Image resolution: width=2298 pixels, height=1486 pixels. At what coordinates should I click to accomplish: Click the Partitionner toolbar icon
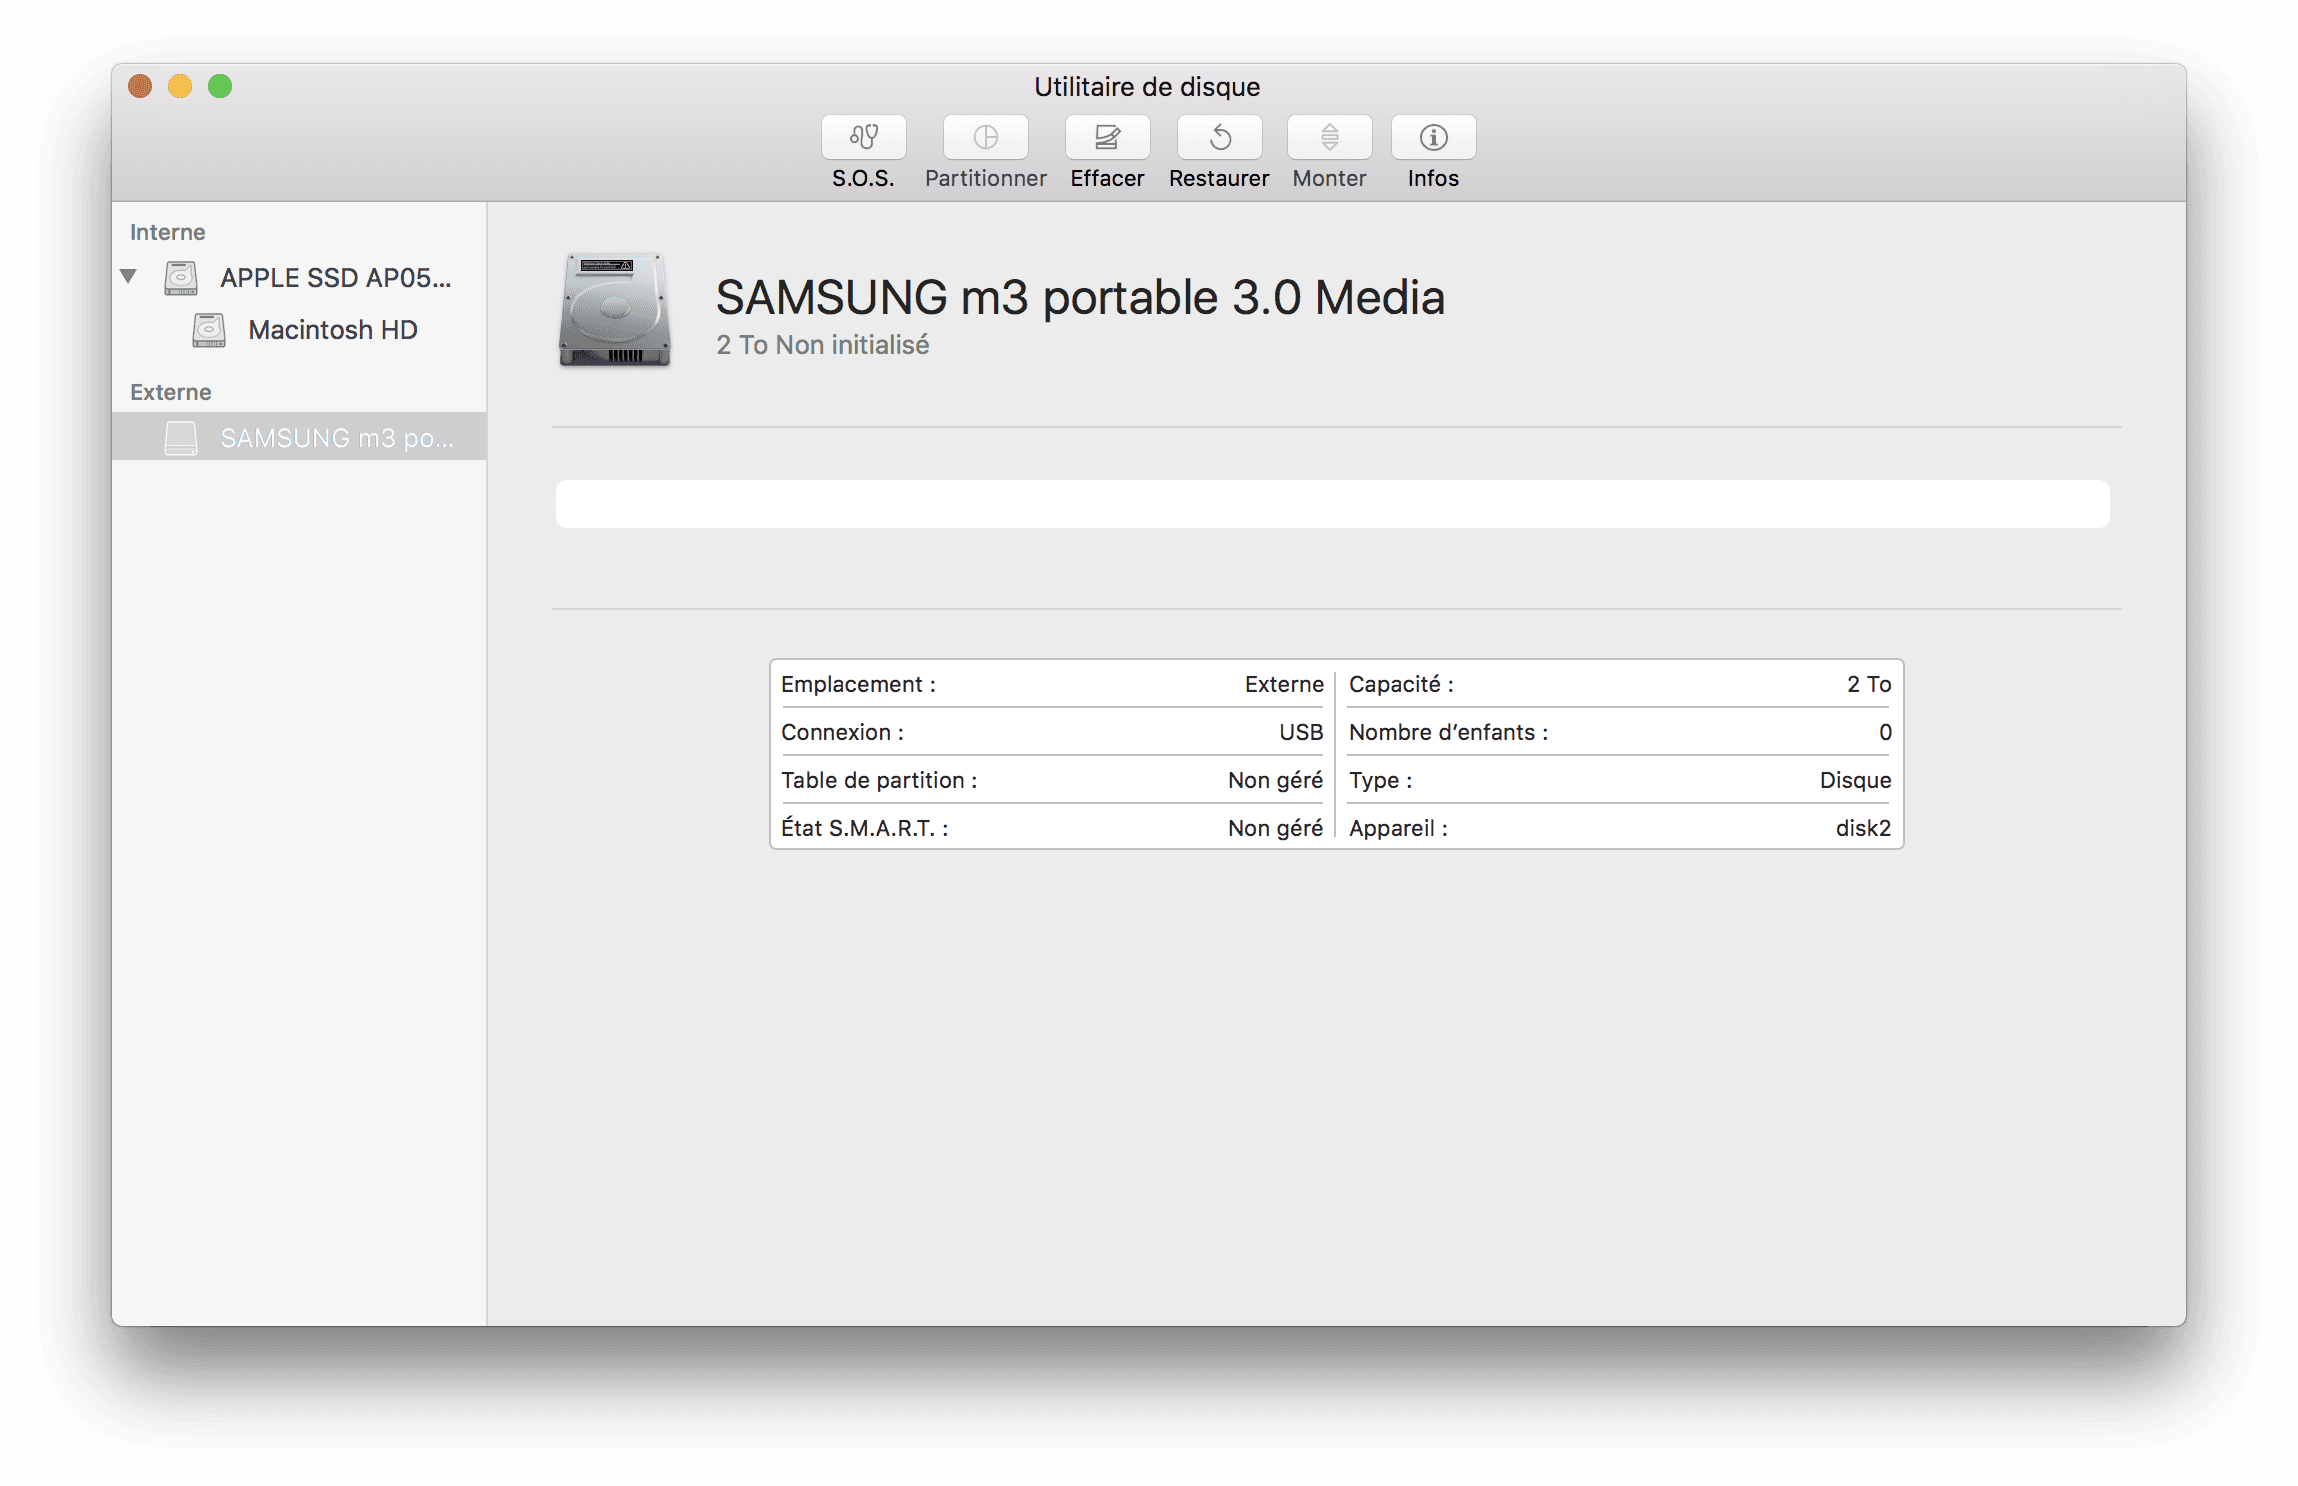985,137
